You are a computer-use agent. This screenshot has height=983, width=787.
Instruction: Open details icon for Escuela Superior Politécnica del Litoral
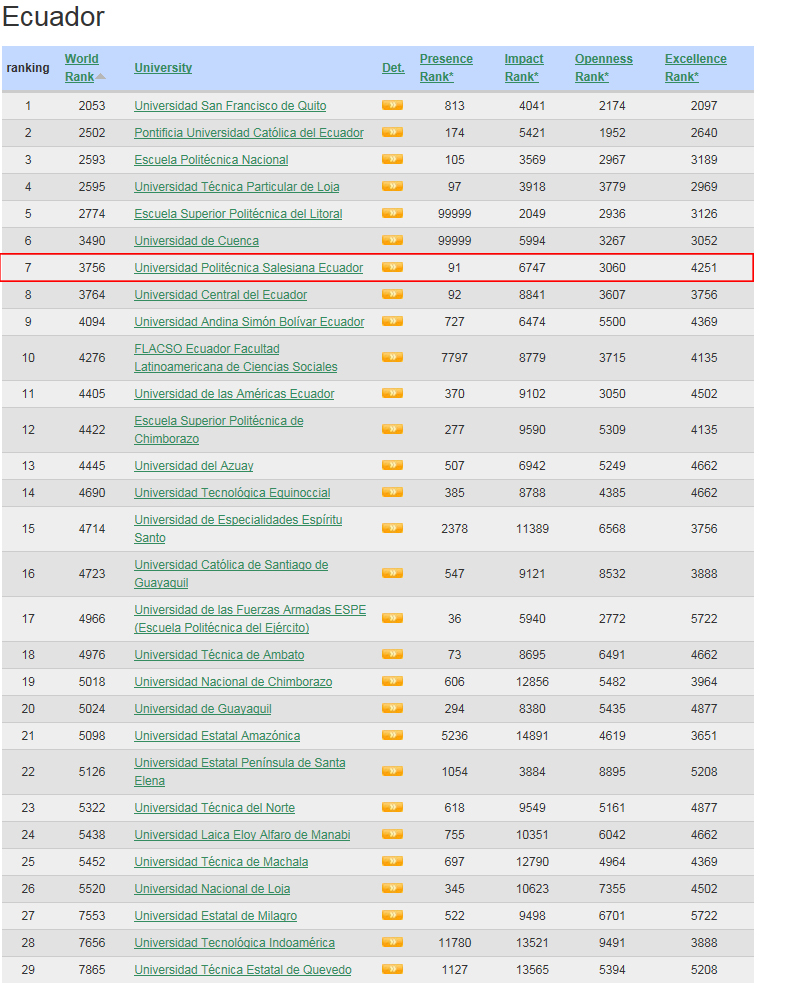(x=393, y=213)
